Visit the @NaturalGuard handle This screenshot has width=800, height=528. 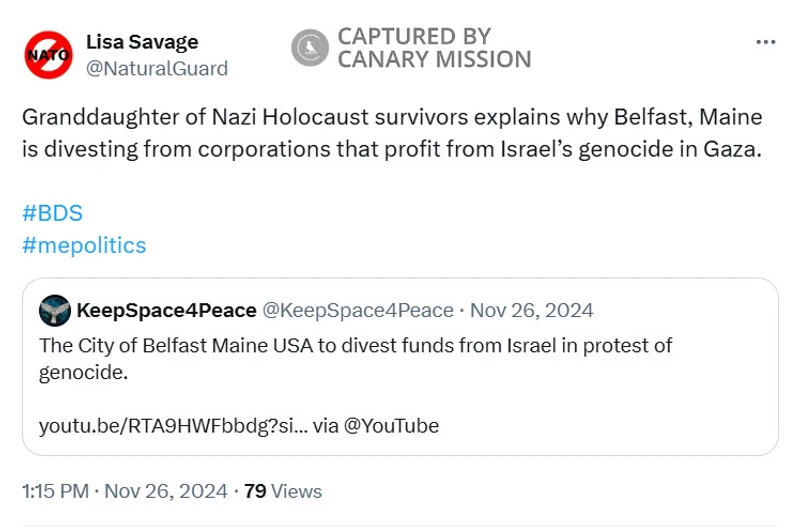157,68
